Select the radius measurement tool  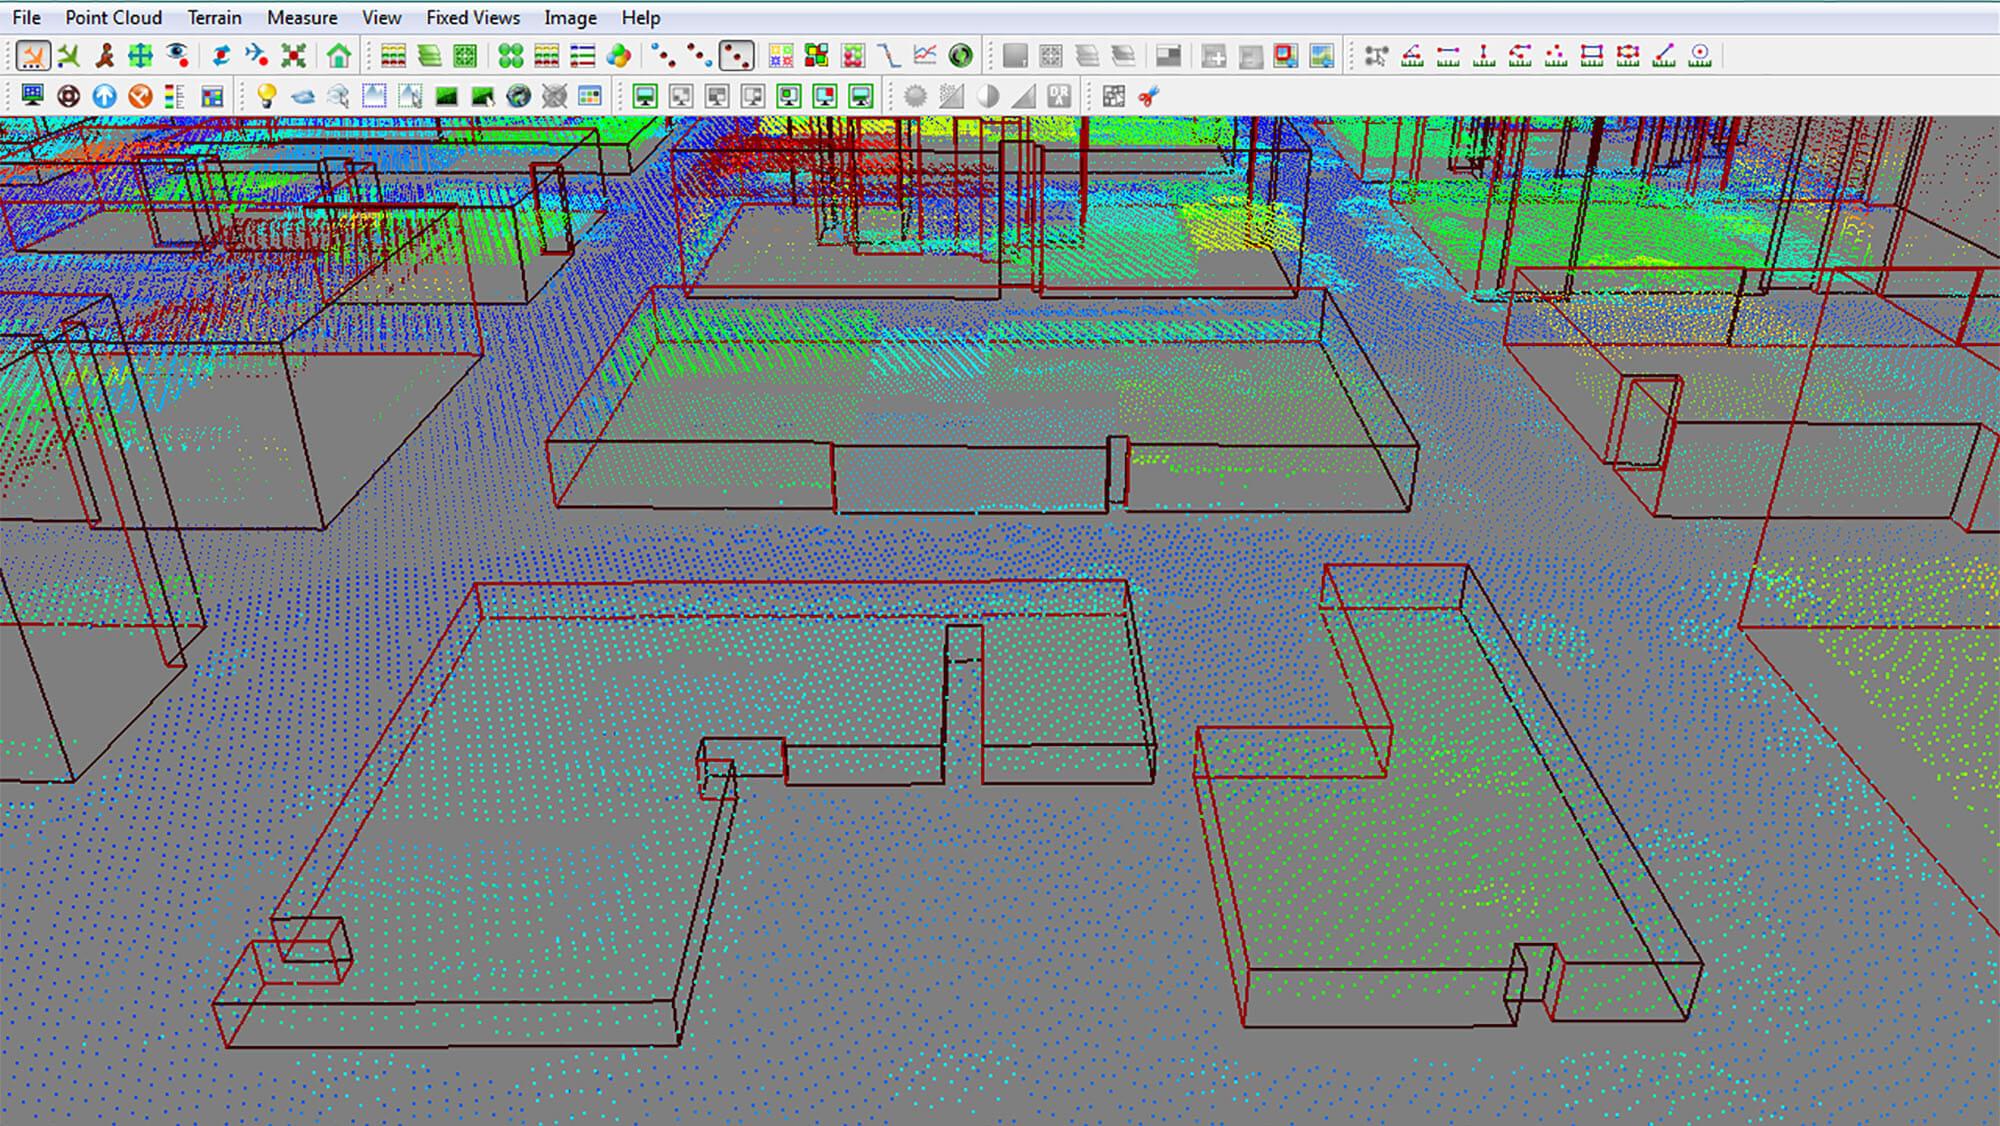coord(1699,55)
